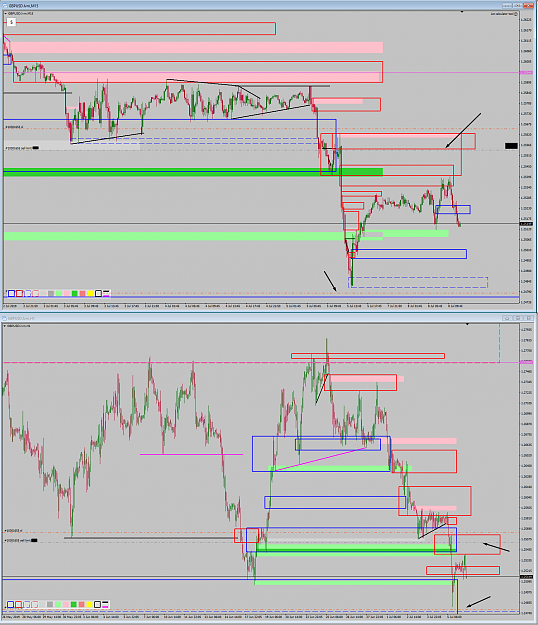Pick the bright green swatch in upper chart palette

(75, 293)
